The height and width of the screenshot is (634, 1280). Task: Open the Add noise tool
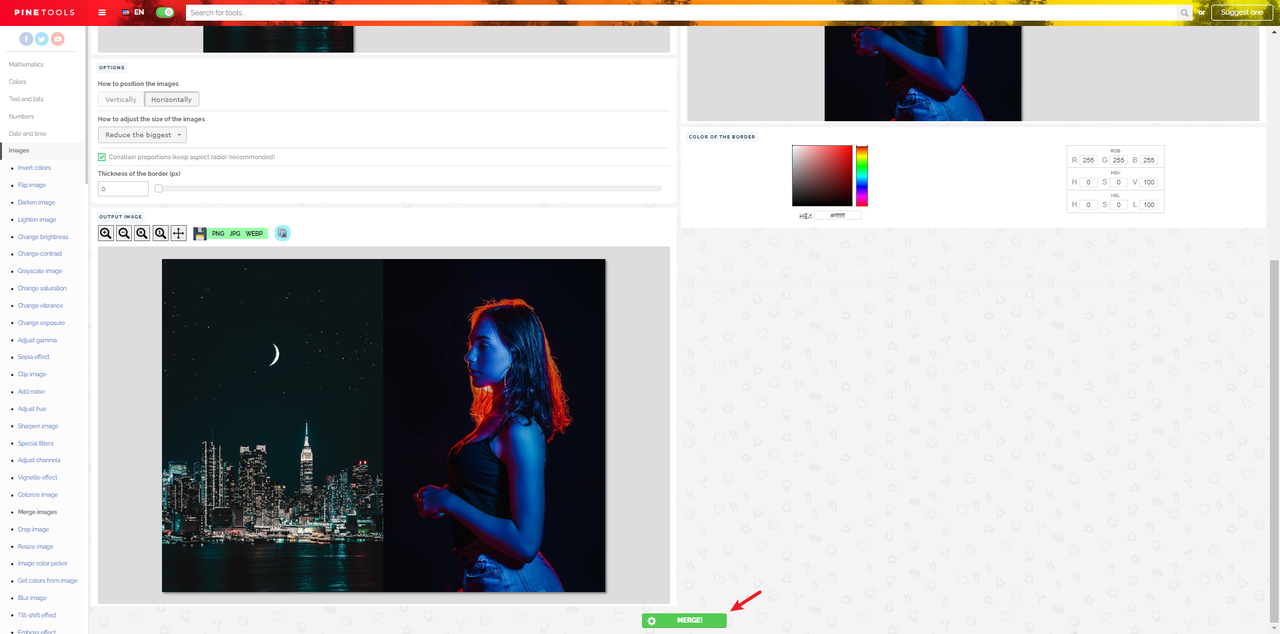click(31, 392)
